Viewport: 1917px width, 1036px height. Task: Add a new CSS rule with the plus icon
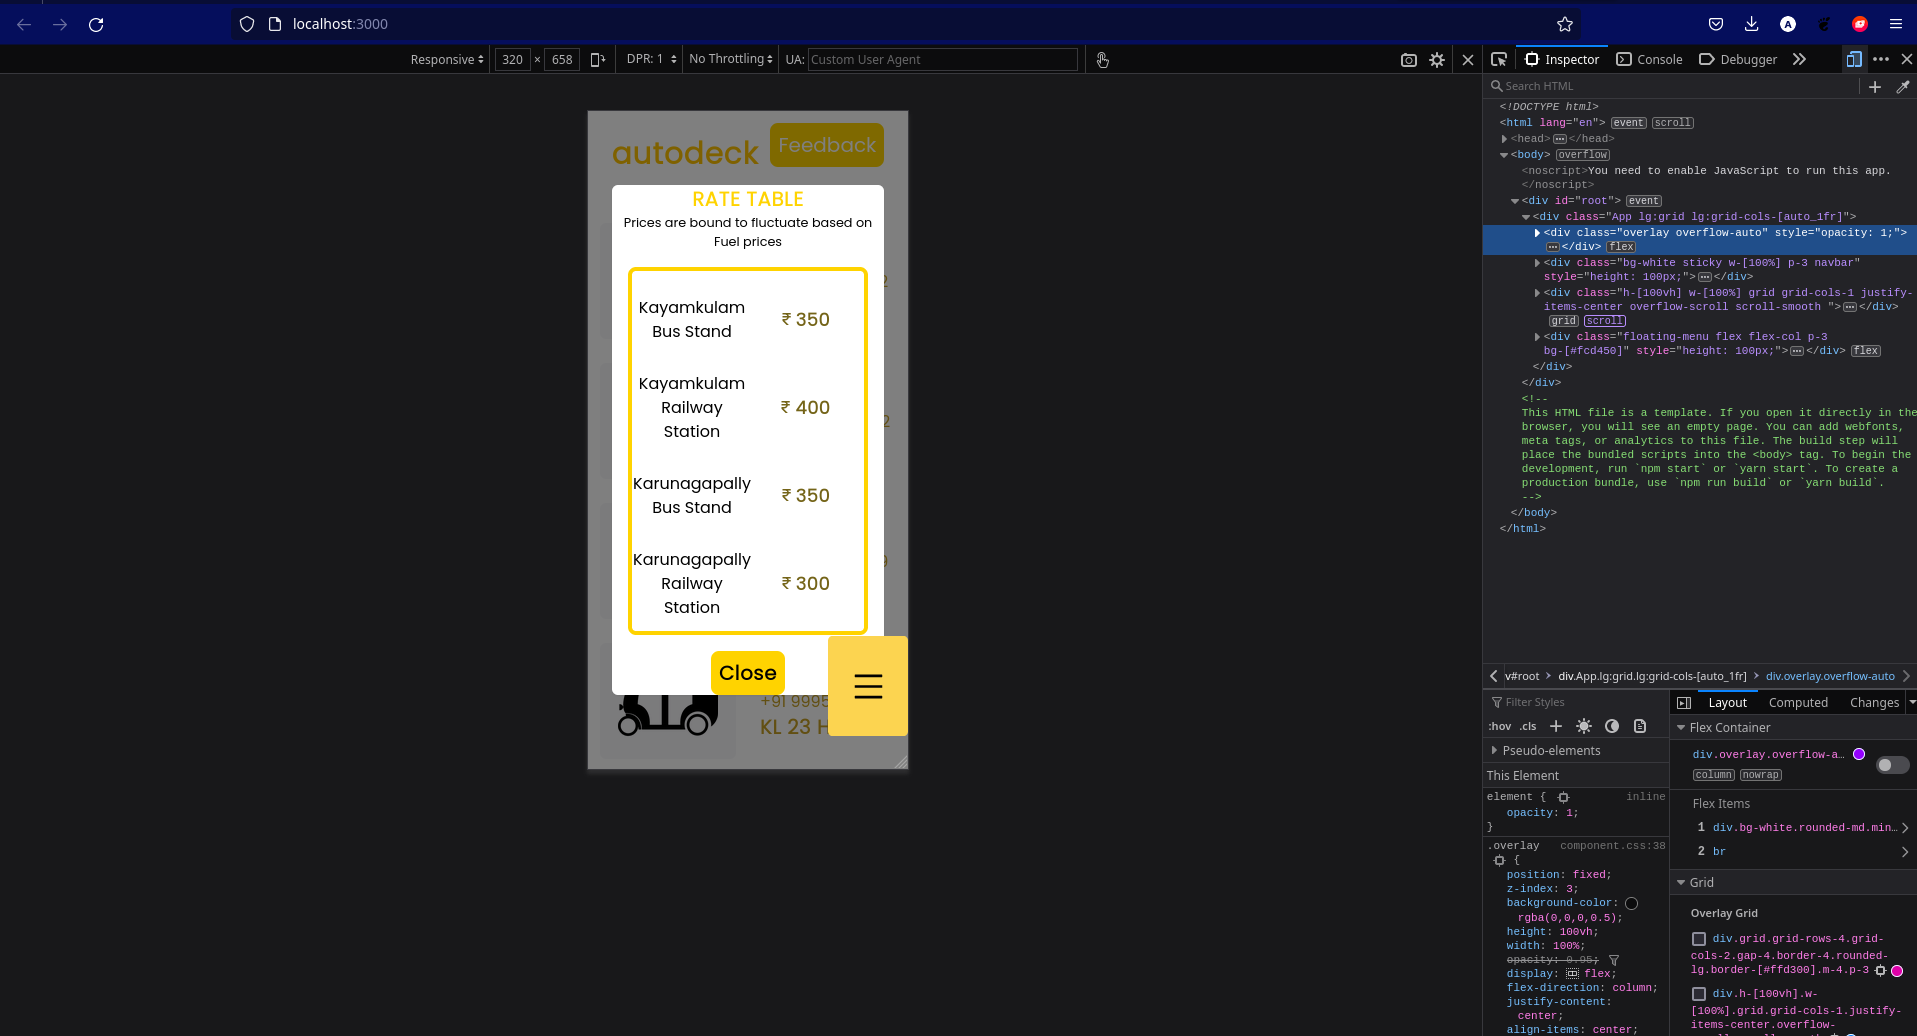(1555, 726)
